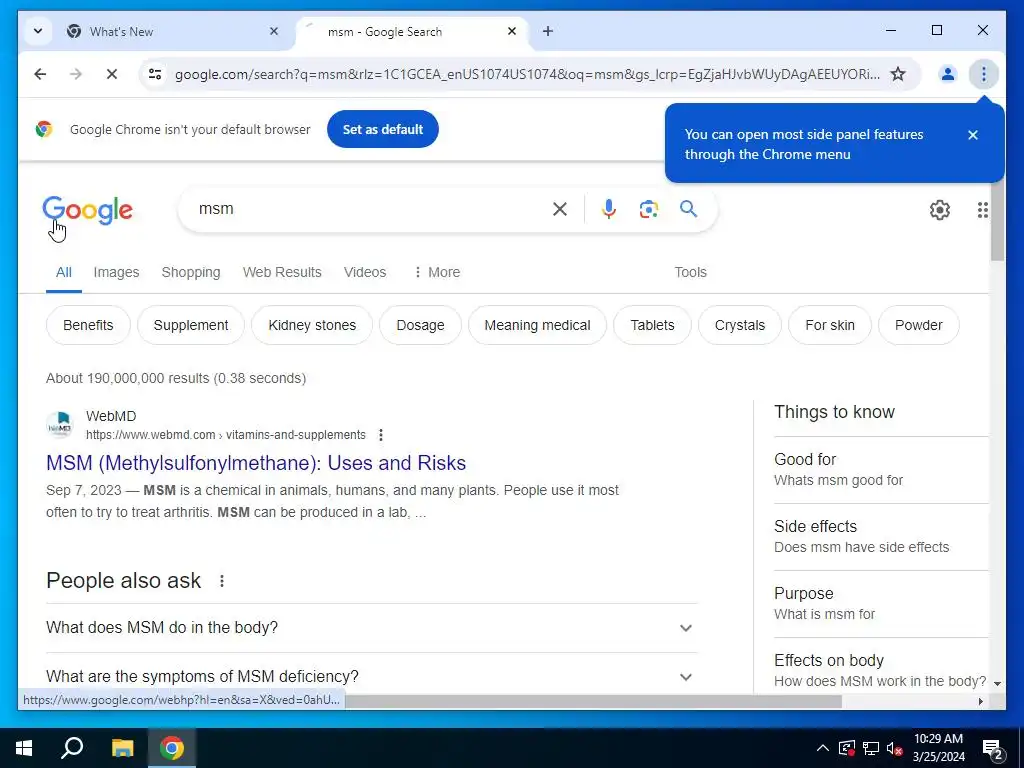Bookmark this tab with the star icon

click(x=898, y=74)
